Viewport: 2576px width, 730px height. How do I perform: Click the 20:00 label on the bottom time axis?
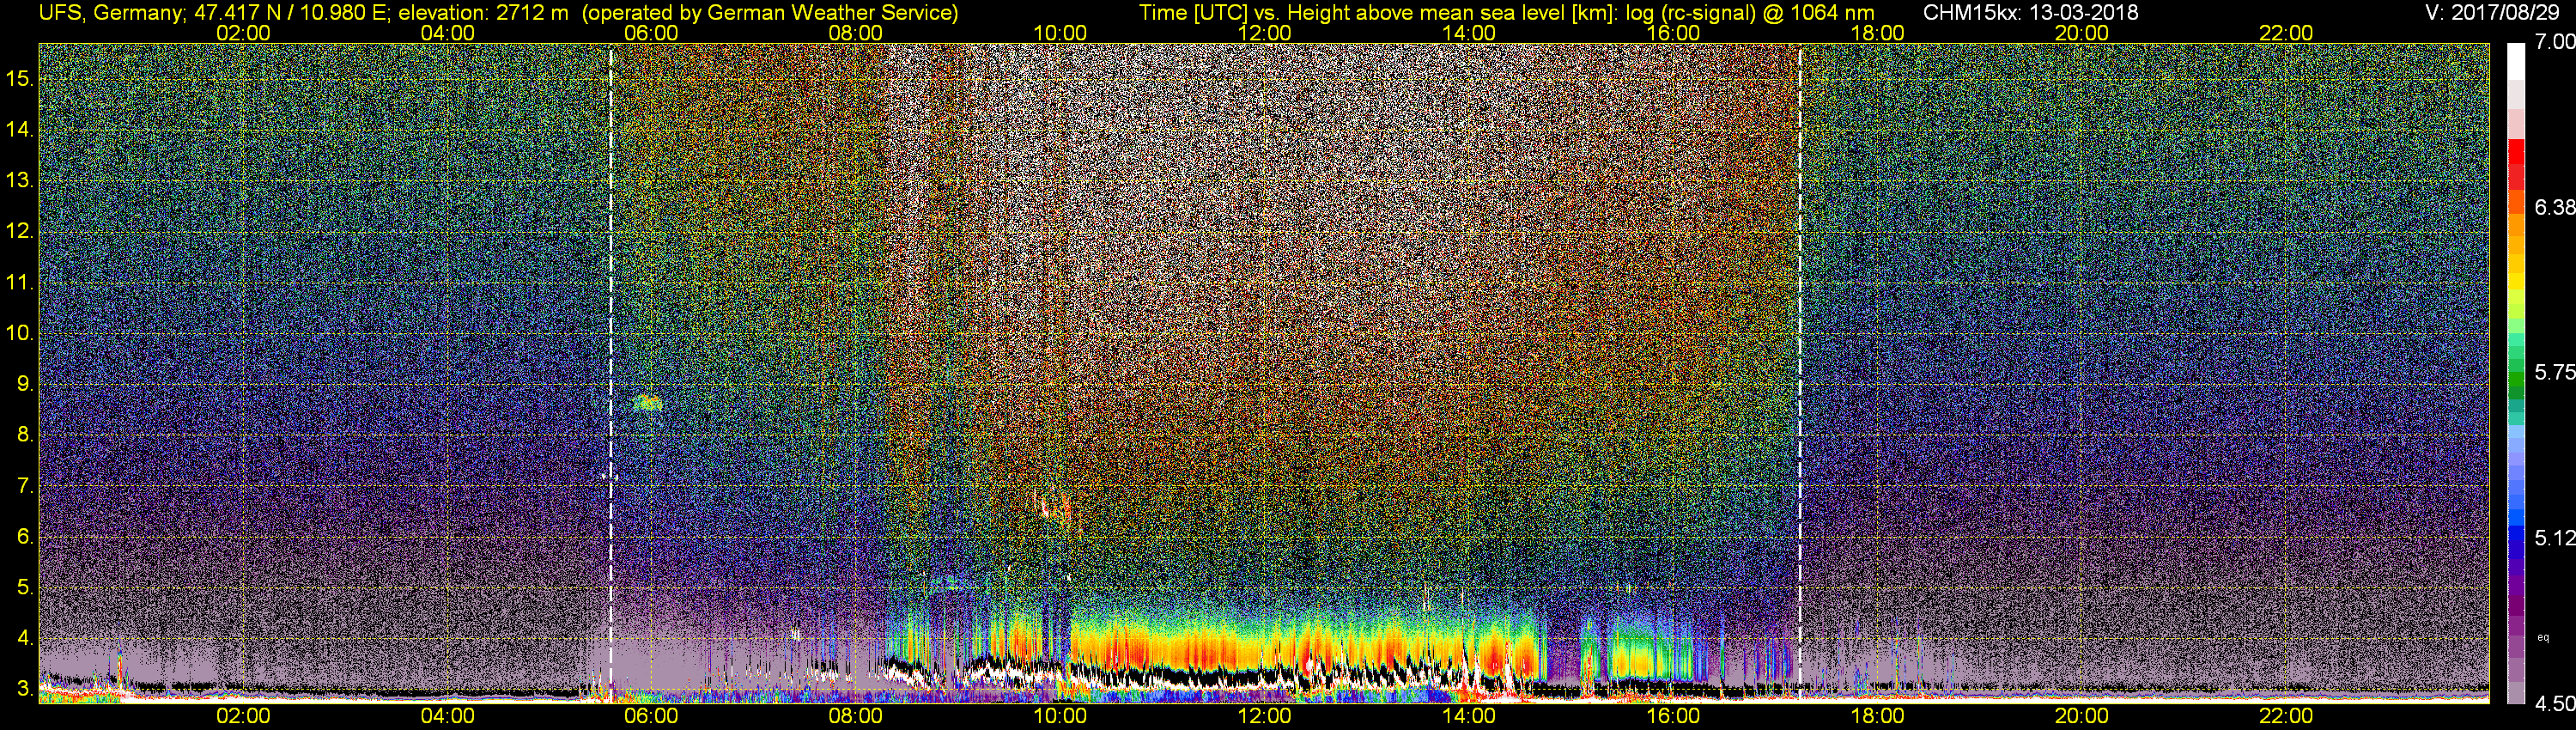(2082, 716)
